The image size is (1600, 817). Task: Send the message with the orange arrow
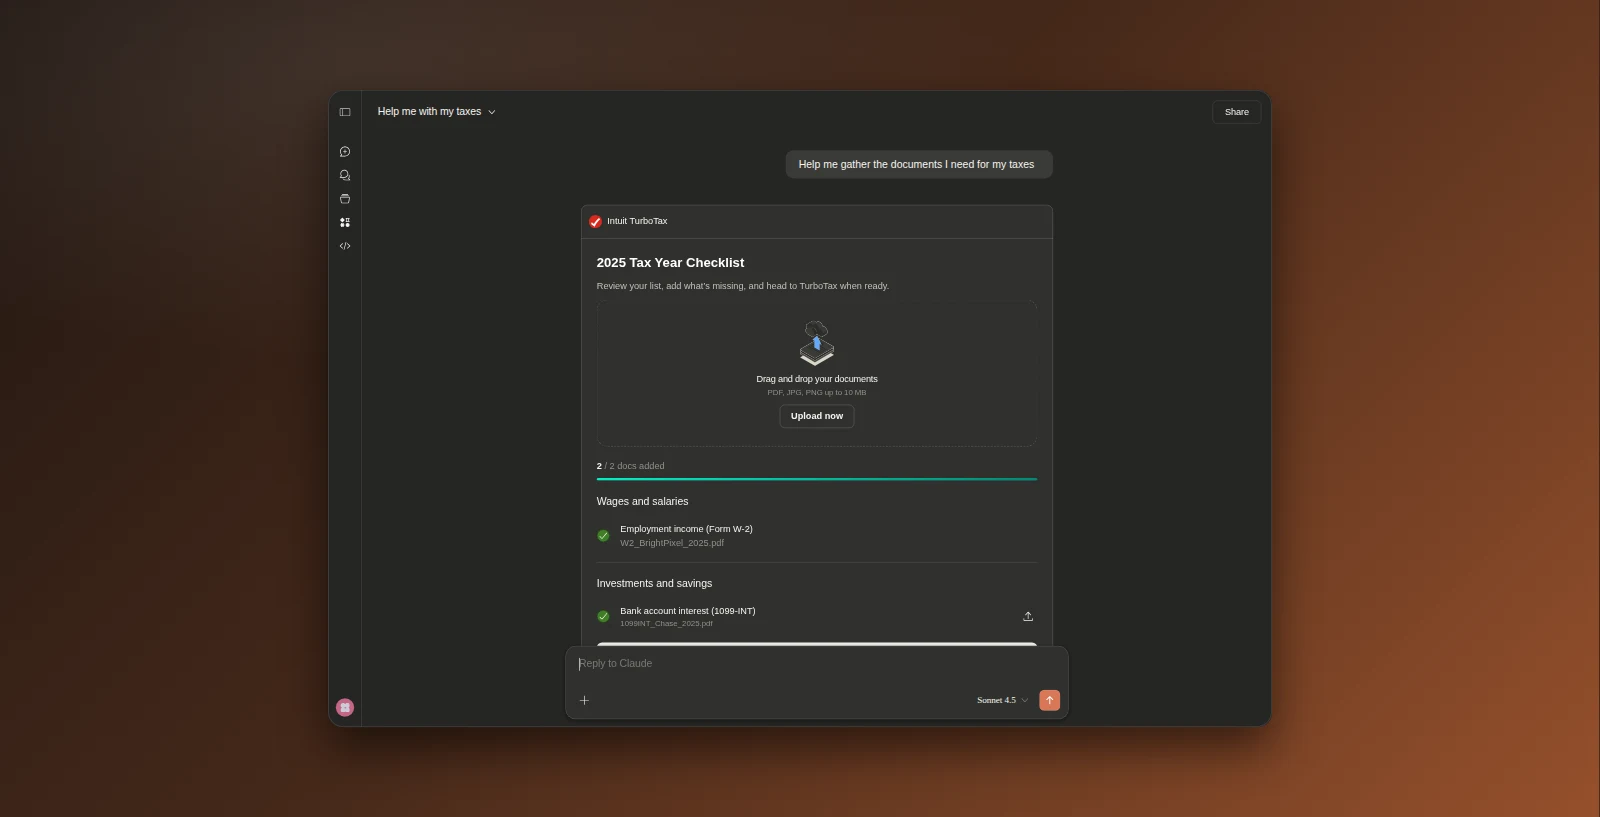[x=1049, y=700]
